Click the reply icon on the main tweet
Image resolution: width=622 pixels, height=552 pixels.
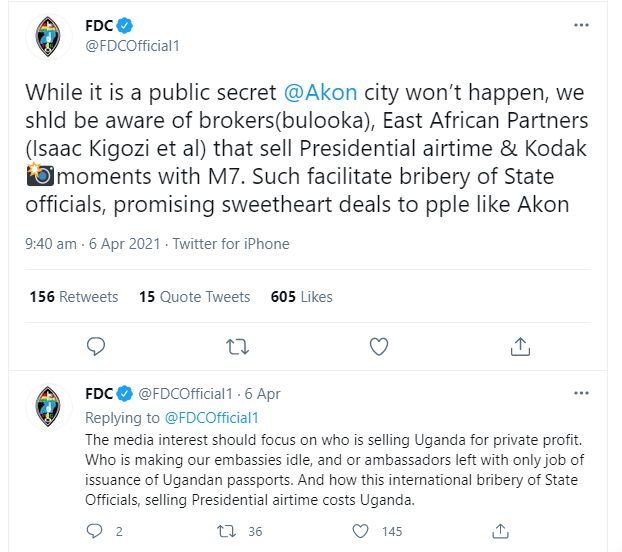point(96,347)
